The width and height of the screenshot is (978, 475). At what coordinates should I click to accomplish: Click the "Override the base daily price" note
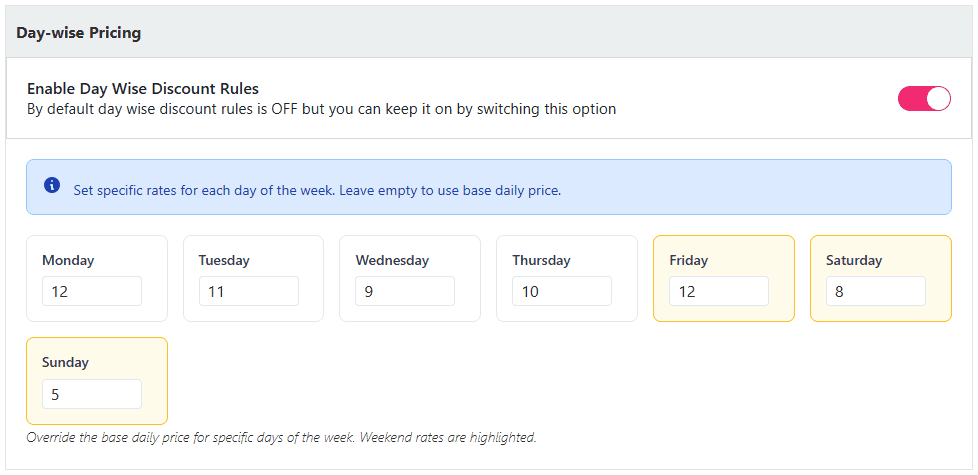281,438
